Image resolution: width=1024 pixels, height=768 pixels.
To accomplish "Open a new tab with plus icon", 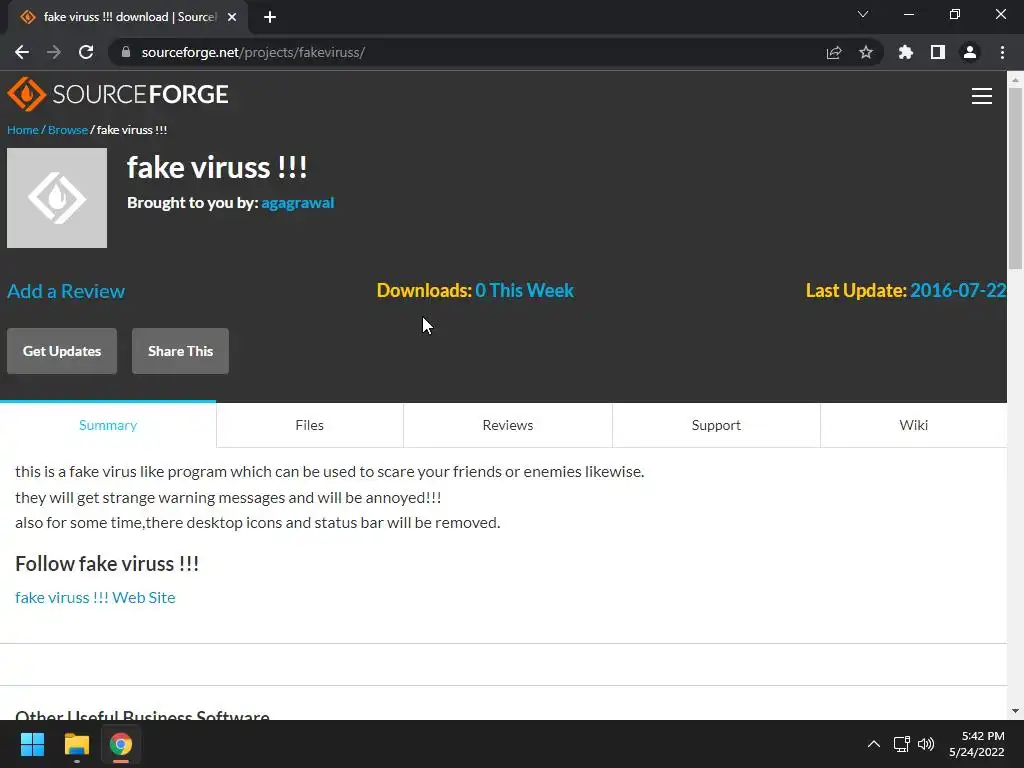I will 270,17.
